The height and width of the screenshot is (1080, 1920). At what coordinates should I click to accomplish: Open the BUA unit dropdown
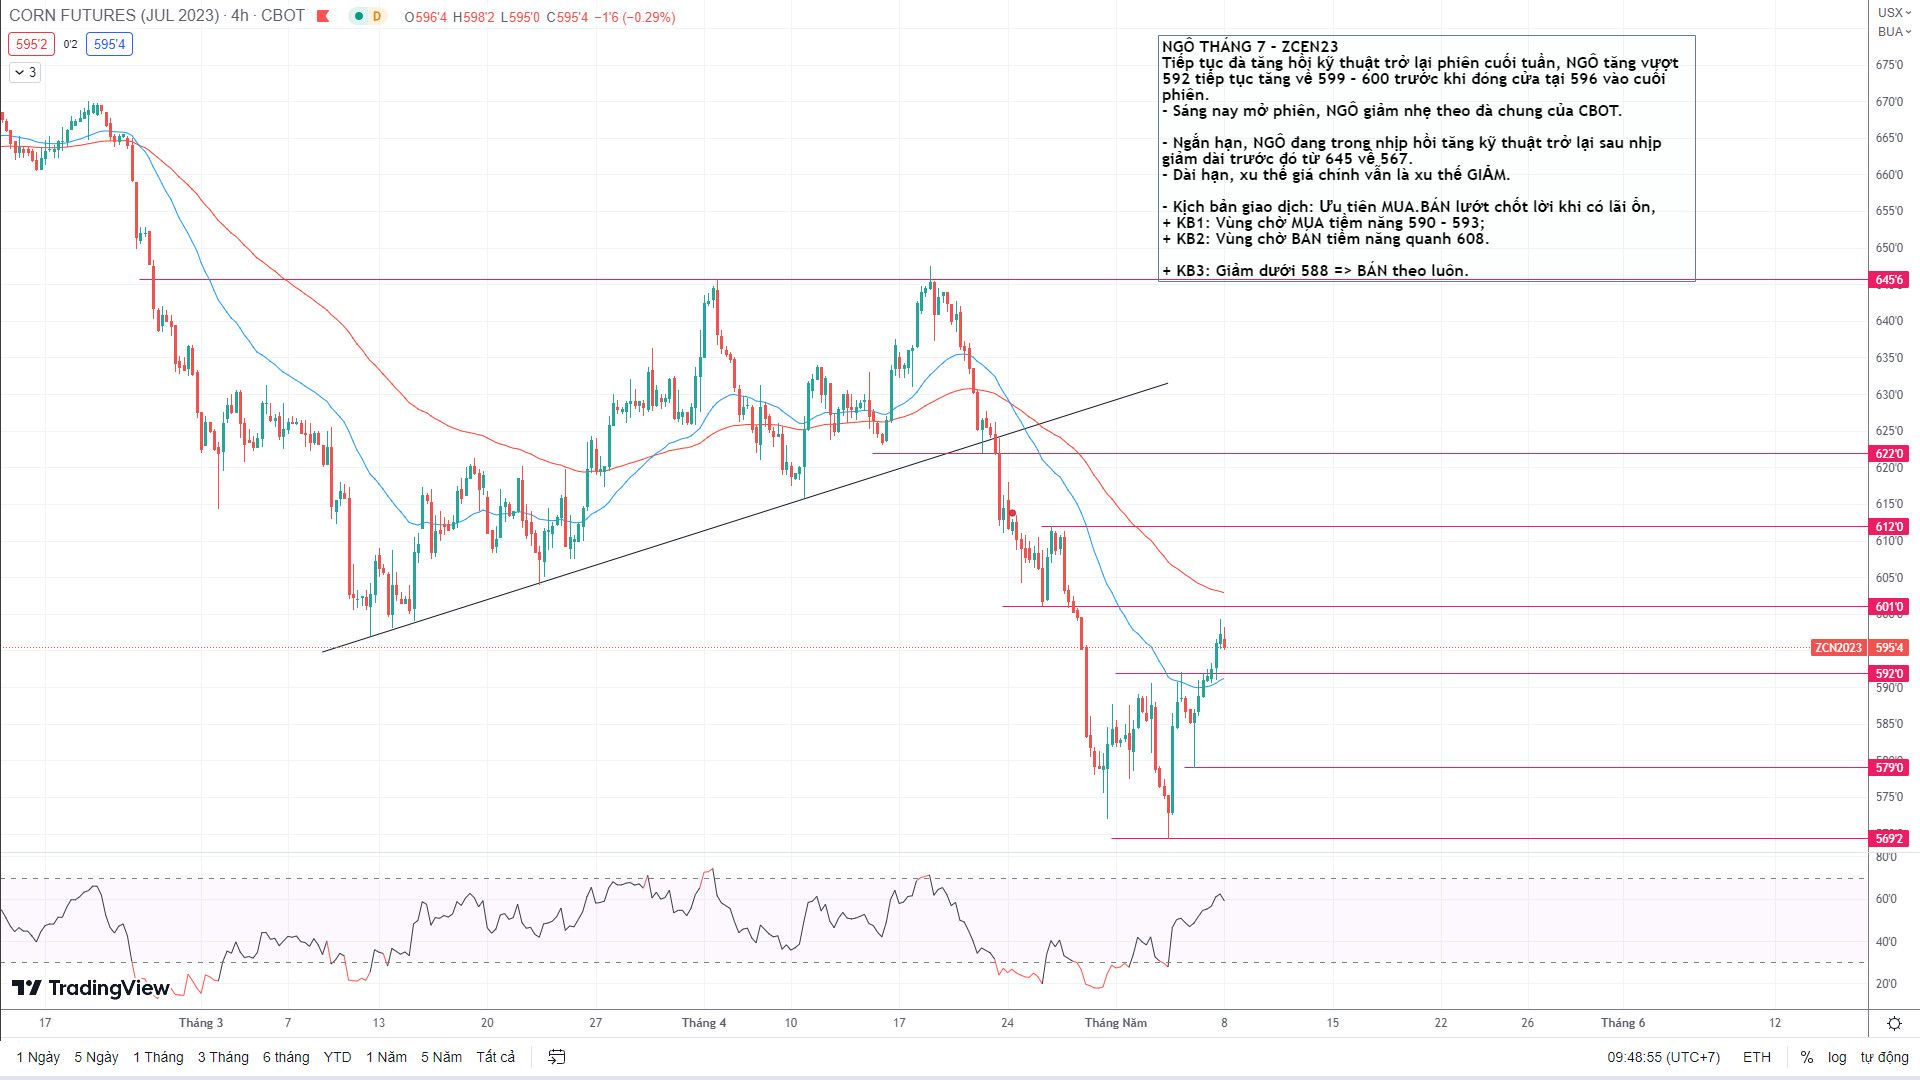1893,32
